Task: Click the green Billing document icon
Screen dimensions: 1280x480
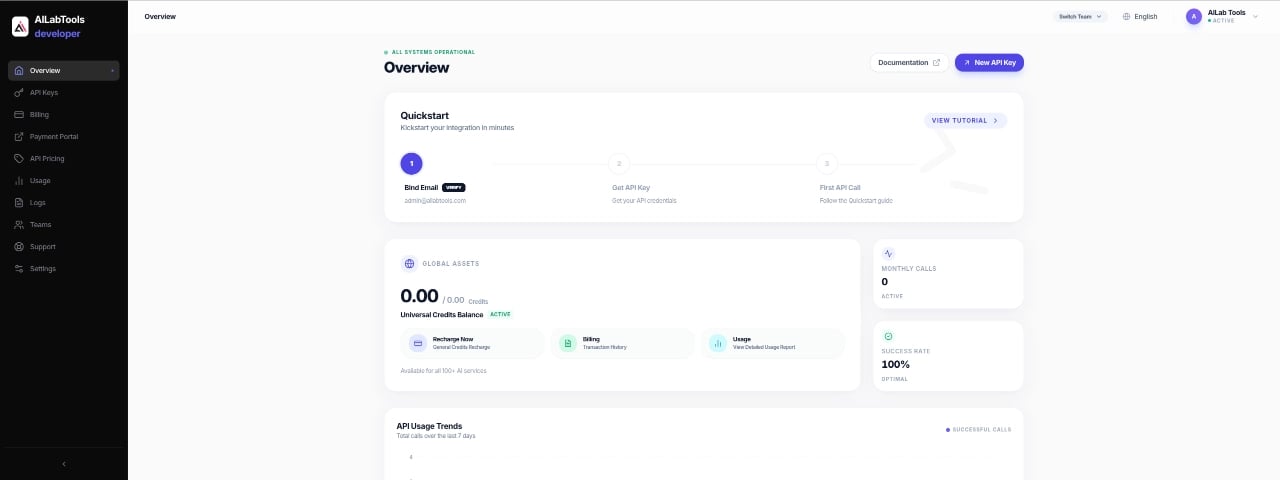Action: coord(568,343)
